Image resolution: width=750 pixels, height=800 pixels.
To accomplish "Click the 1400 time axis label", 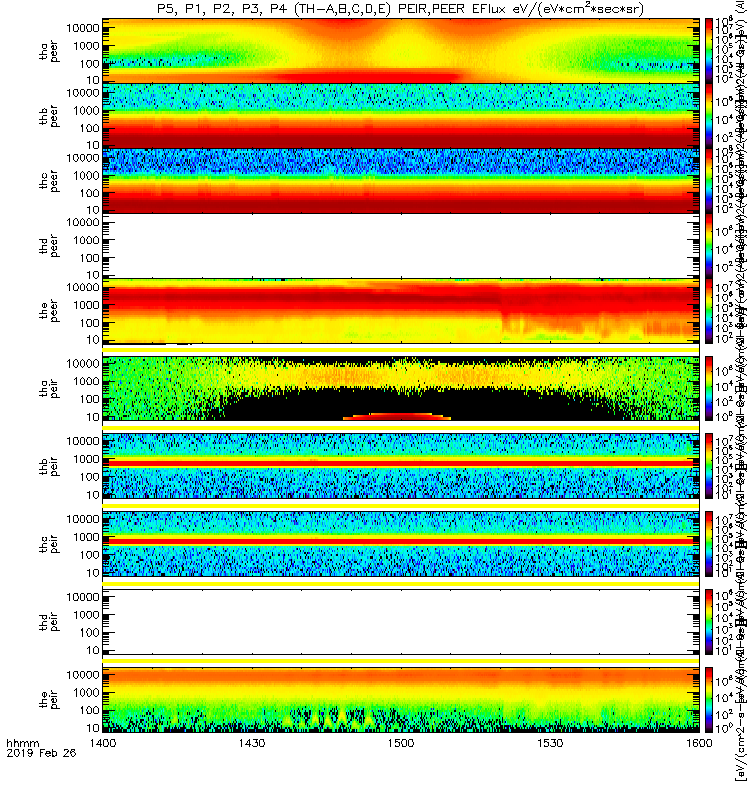I will coord(103,743).
